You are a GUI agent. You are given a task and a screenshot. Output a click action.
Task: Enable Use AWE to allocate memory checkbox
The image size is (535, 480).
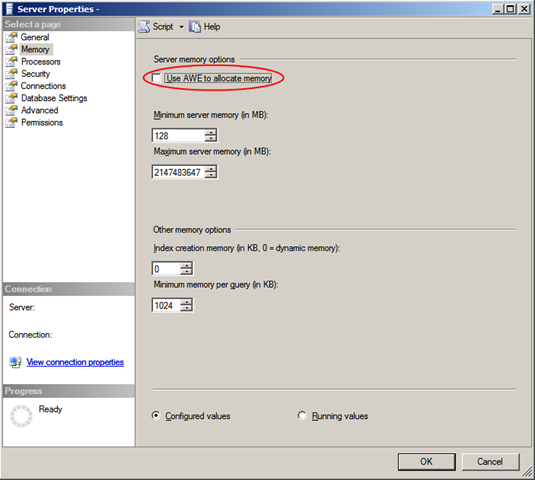(x=156, y=78)
